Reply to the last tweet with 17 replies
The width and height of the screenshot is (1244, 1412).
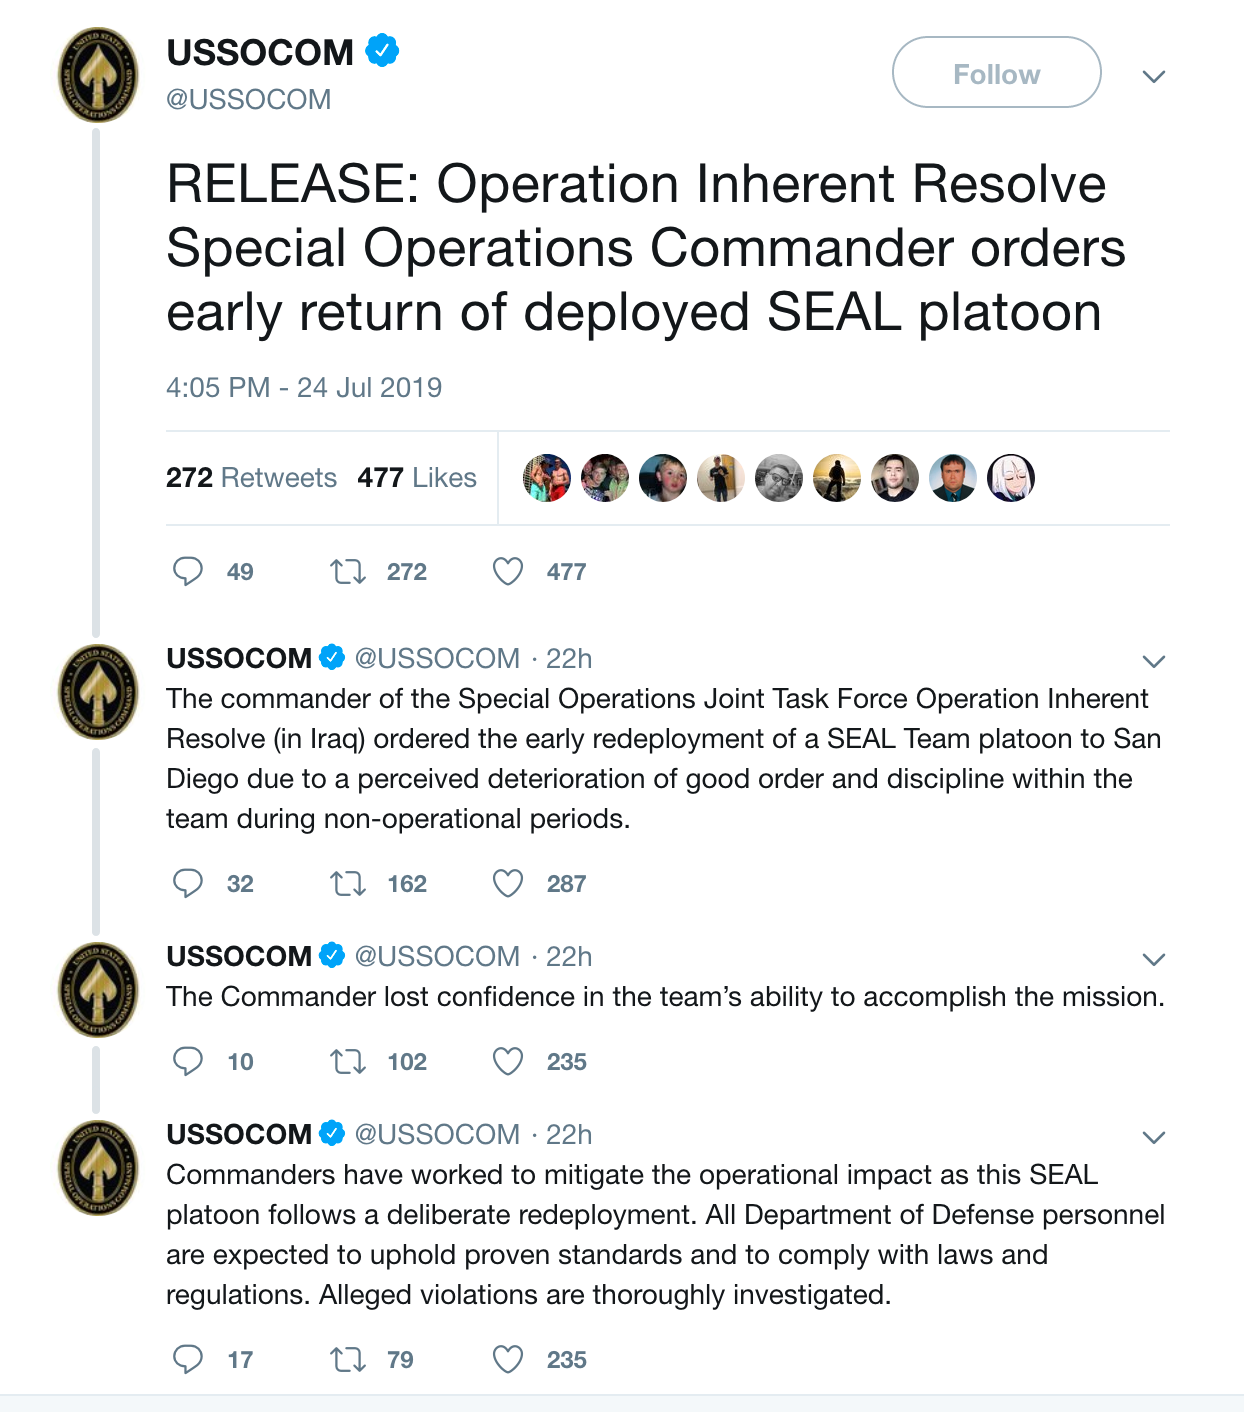coord(188,1359)
